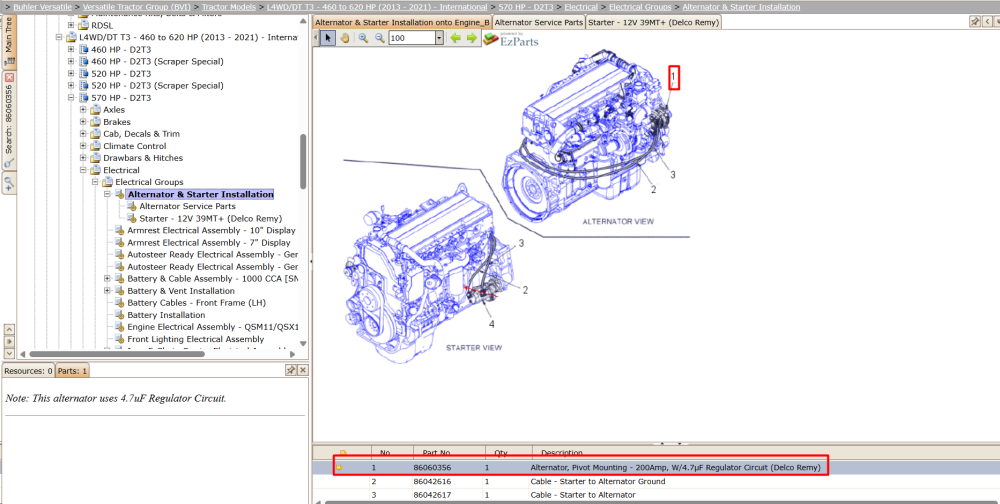Collapse the 570 HP - D2T3 node
This screenshot has width=1000, height=504.
[71, 98]
